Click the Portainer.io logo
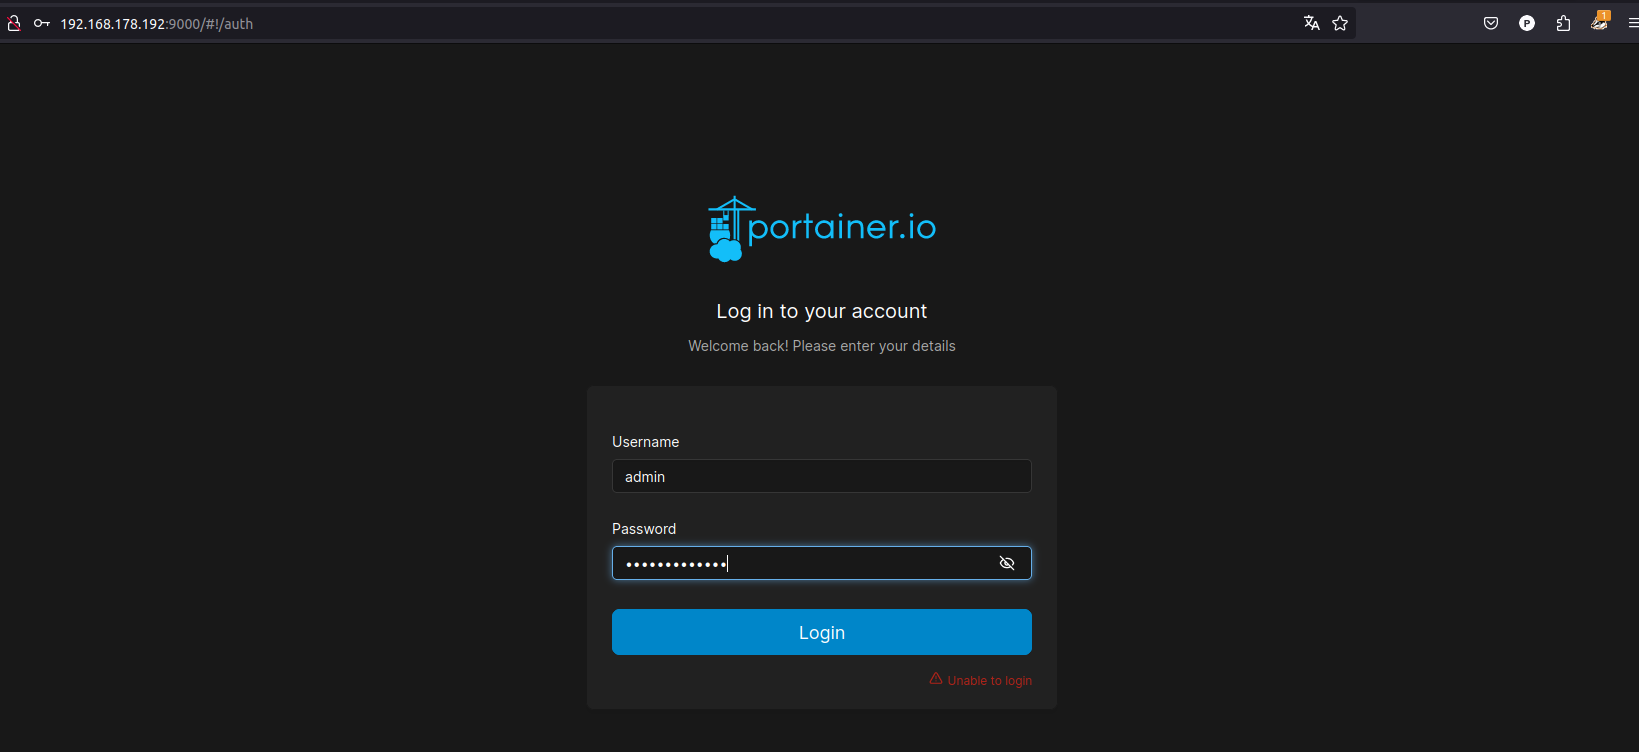Viewport: 1639px width, 752px height. pos(822,229)
